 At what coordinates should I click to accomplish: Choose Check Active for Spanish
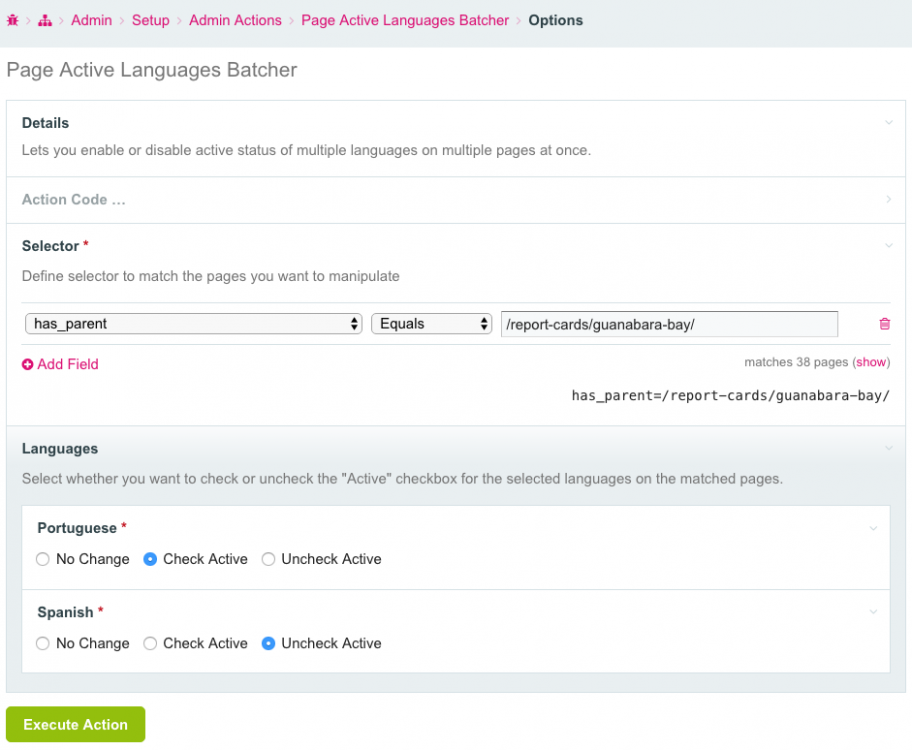click(x=150, y=644)
